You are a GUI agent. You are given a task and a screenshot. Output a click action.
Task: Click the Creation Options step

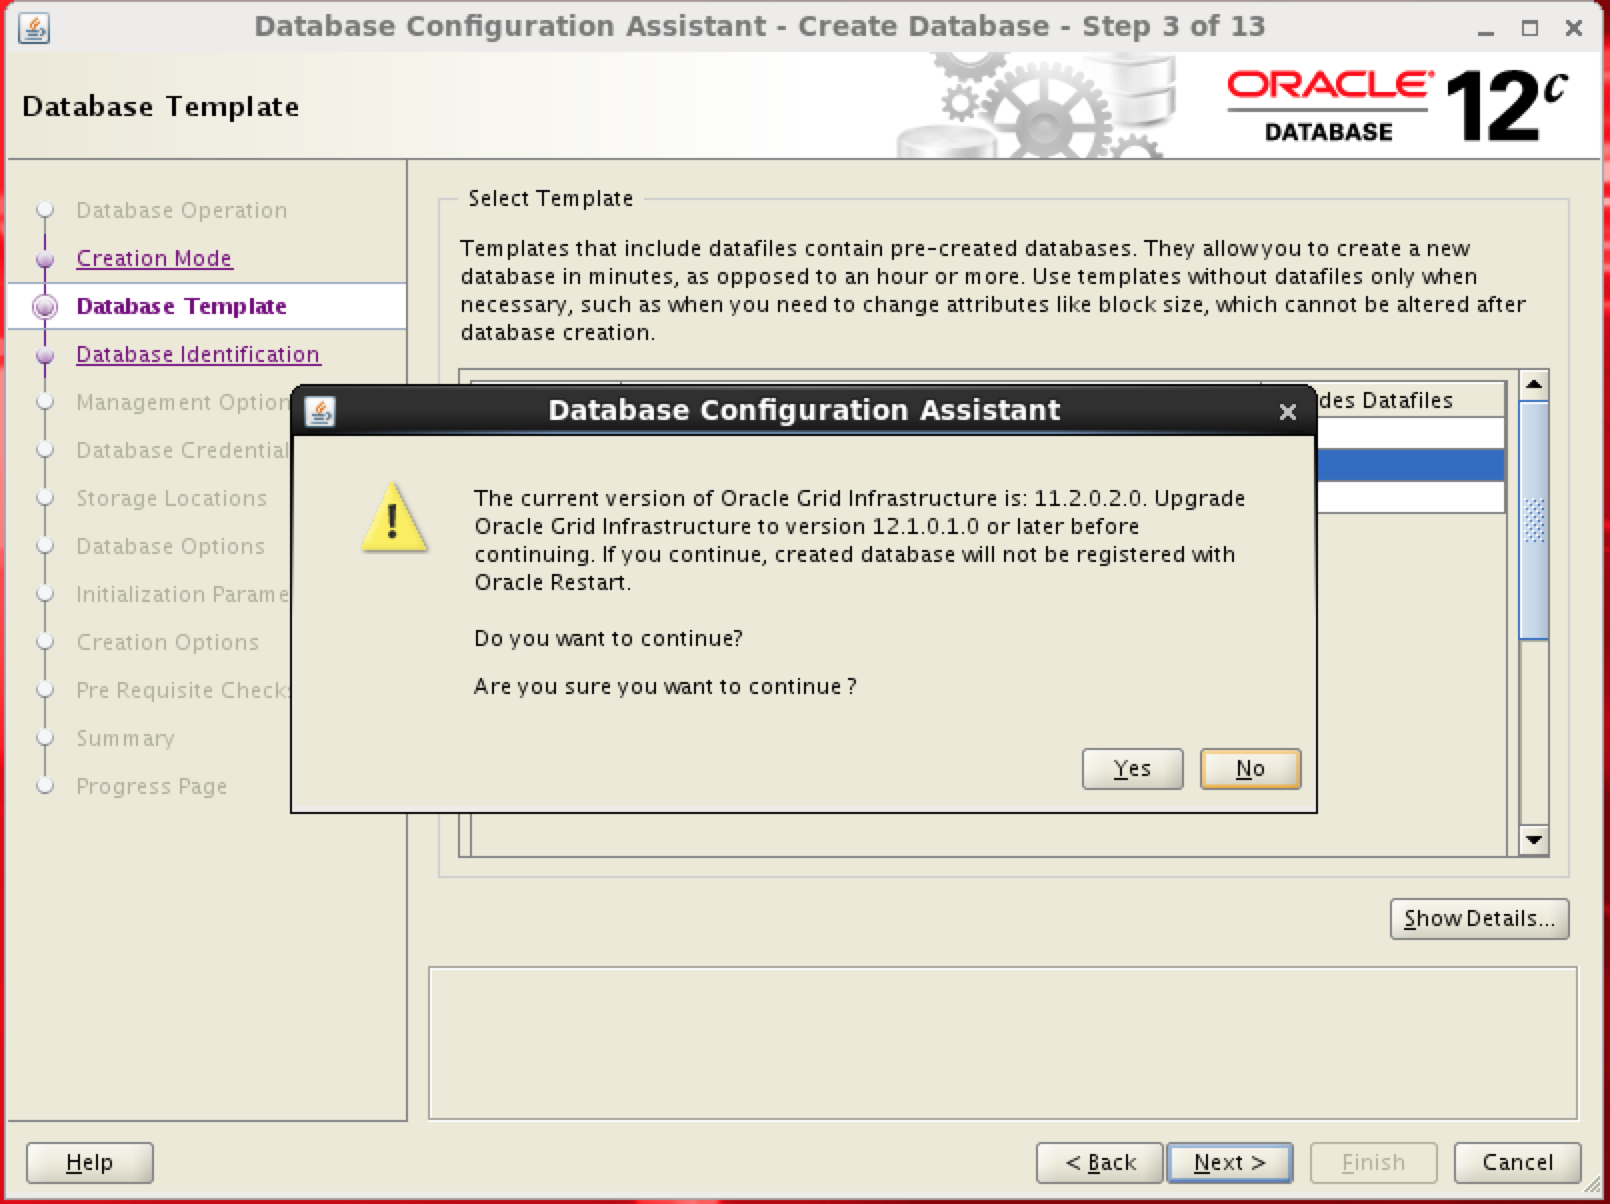pyautogui.click(x=167, y=642)
